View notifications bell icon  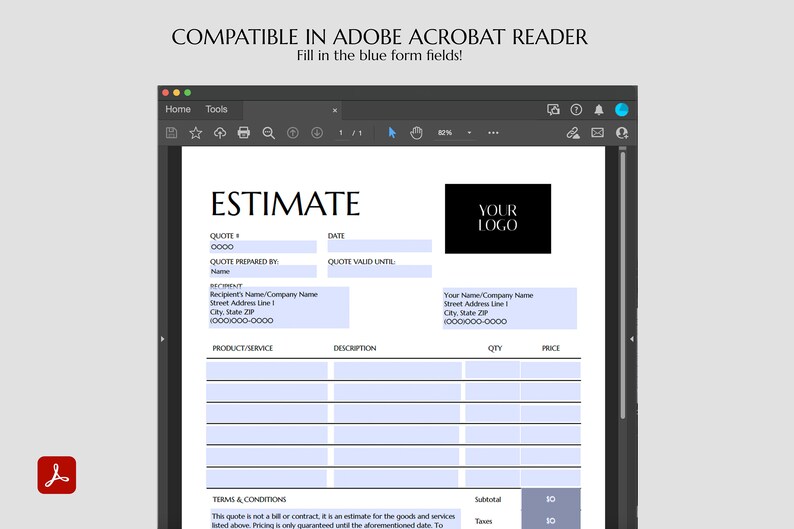click(x=599, y=109)
